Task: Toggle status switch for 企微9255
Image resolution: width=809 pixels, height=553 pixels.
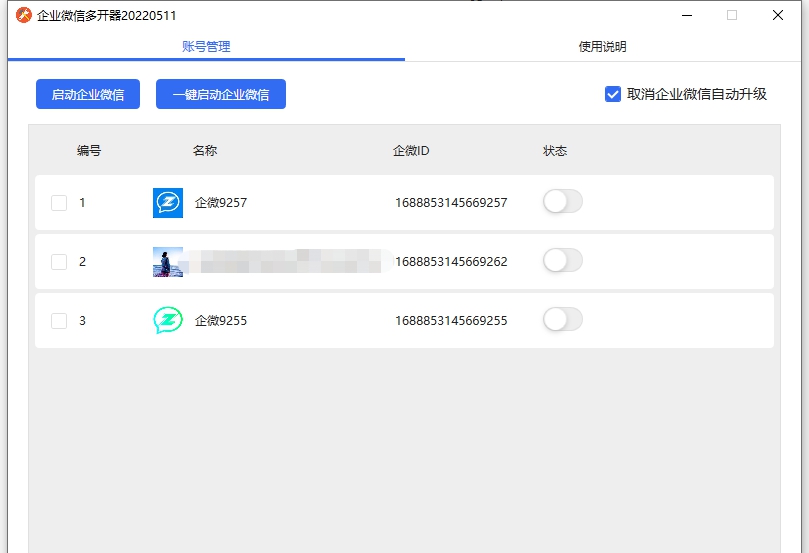Action: [562, 319]
